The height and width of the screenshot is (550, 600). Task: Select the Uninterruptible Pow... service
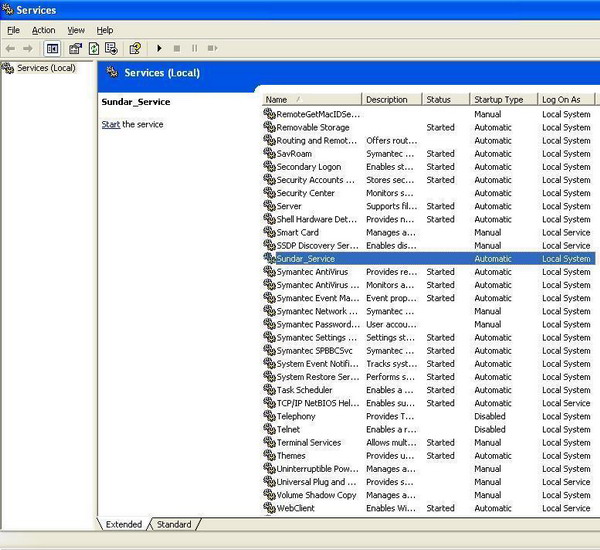pos(429,468)
